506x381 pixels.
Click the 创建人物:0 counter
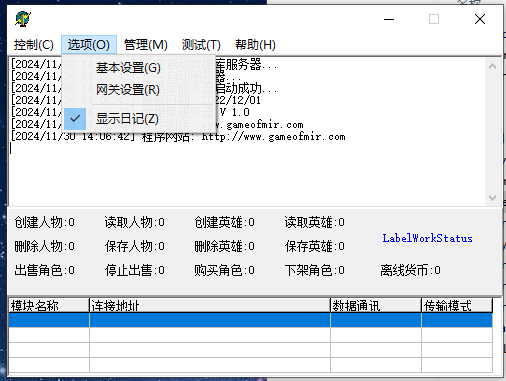coord(45,222)
